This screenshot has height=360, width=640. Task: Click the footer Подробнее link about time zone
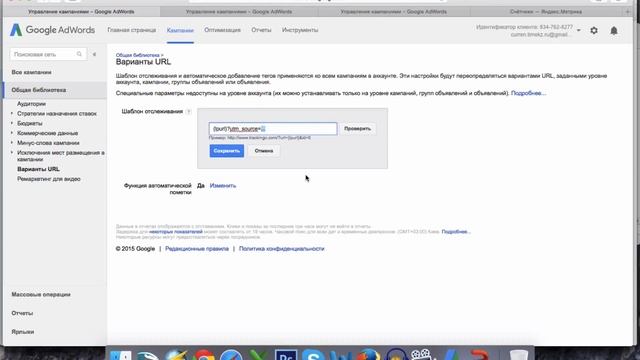(x=456, y=231)
